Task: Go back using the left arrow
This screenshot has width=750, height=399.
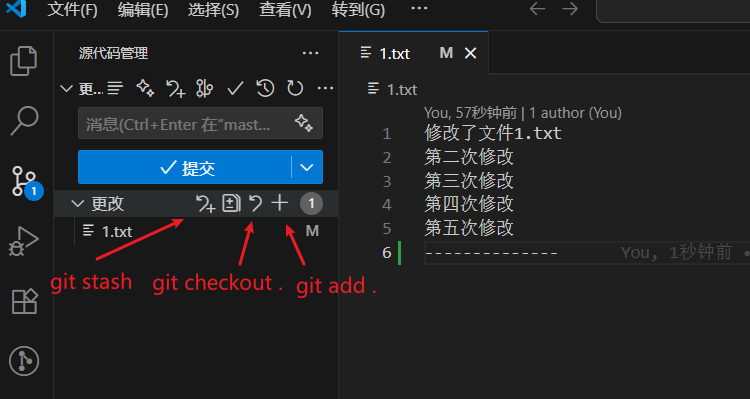Action: [x=537, y=9]
